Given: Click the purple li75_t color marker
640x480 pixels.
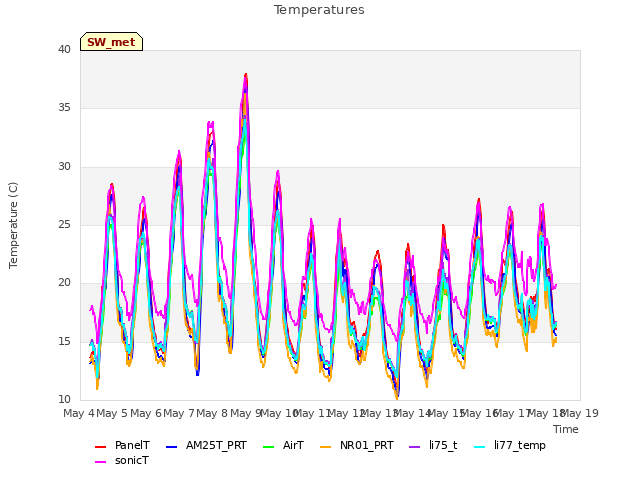Looking at the screenshot, I should [x=415, y=447].
